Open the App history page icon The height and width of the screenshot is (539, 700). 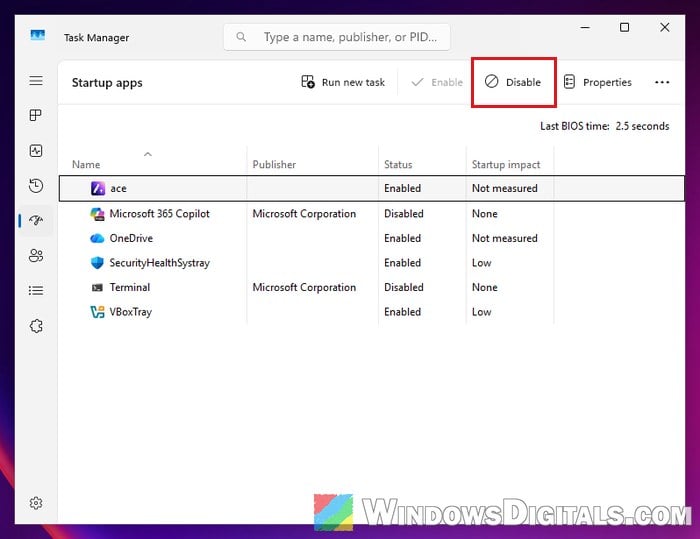pos(36,185)
